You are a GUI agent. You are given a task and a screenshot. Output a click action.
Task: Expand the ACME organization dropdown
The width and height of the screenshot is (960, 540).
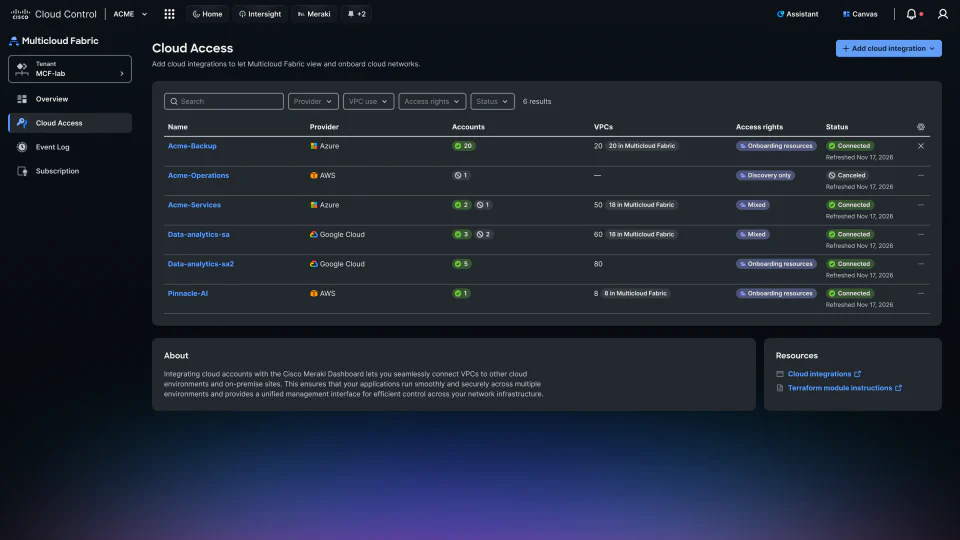130,14
